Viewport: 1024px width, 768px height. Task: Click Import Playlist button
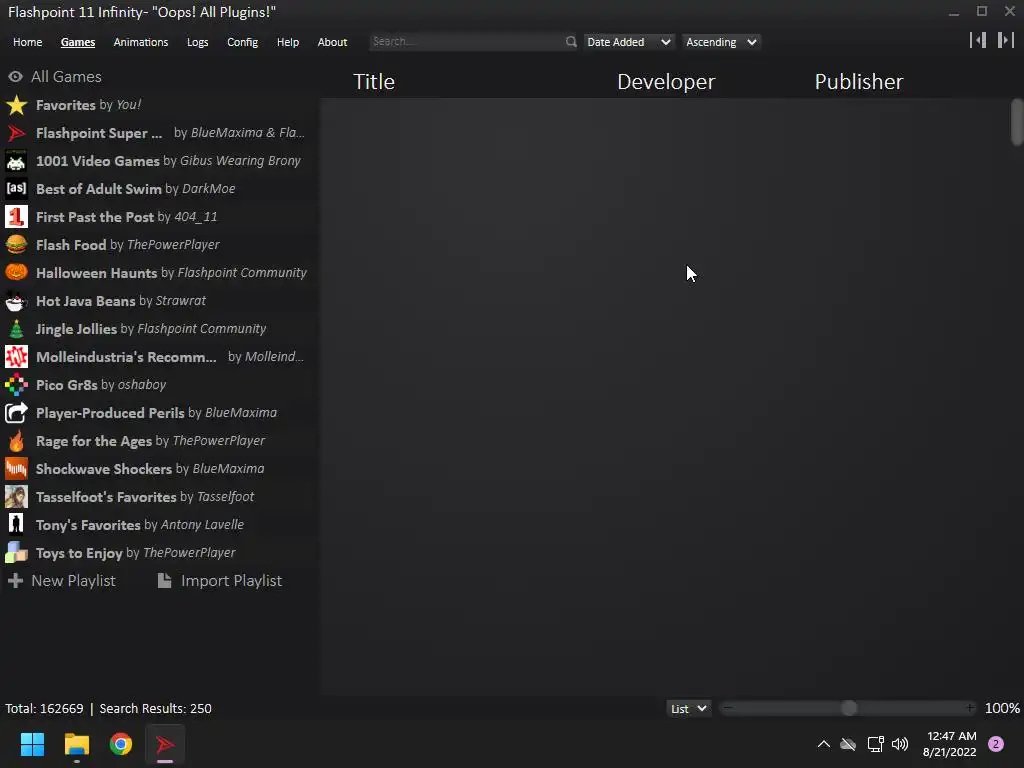(219, 581)
